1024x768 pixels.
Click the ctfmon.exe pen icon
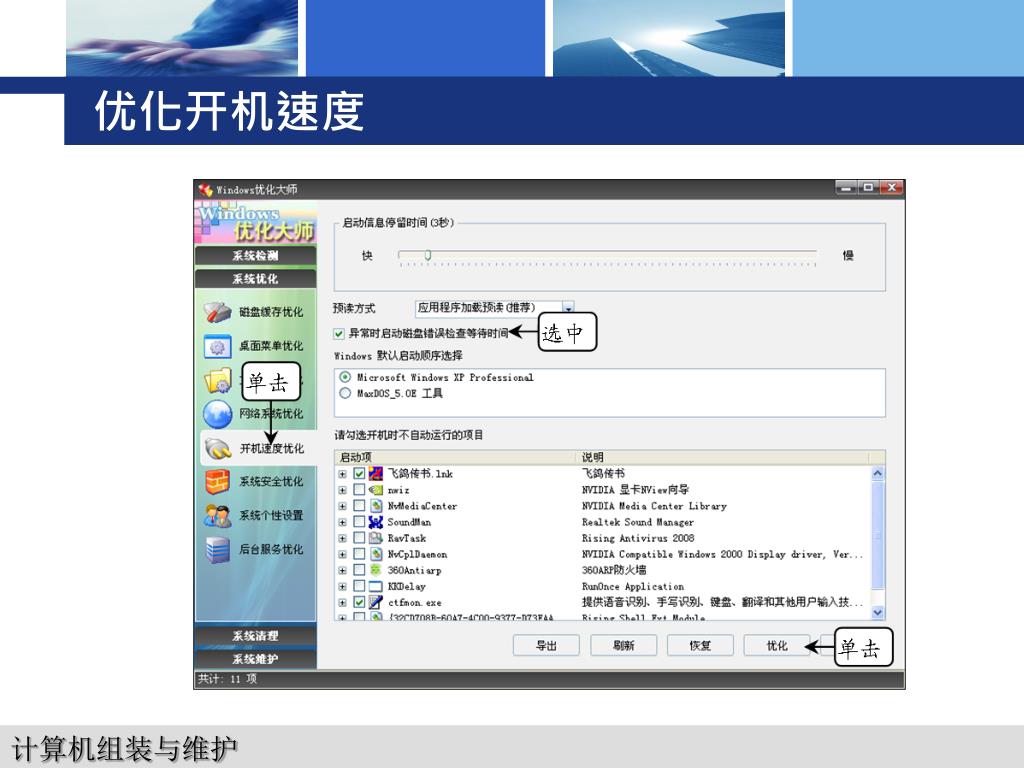coord(376,602)
